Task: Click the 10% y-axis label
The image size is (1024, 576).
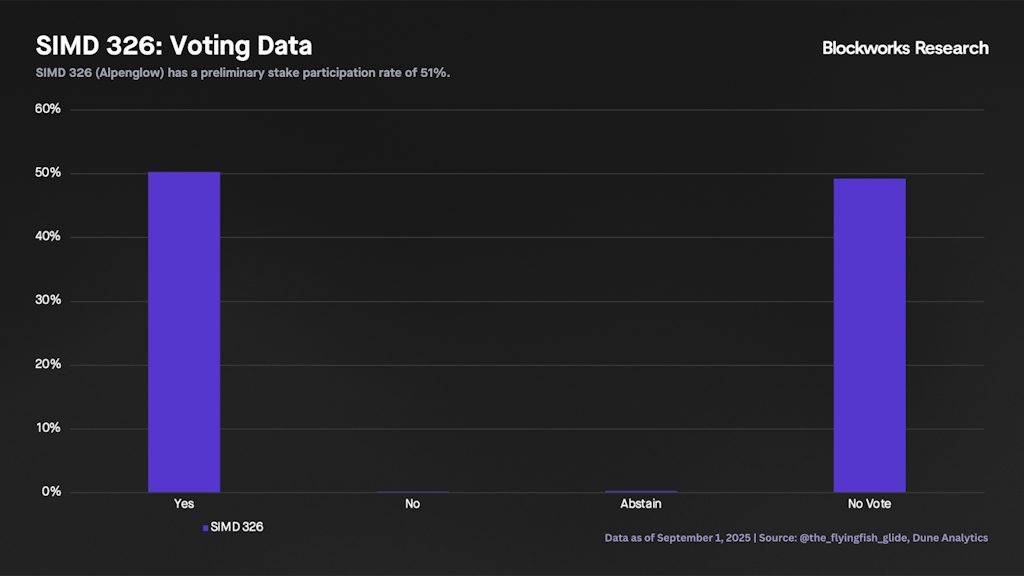Action: coord(48,428)
